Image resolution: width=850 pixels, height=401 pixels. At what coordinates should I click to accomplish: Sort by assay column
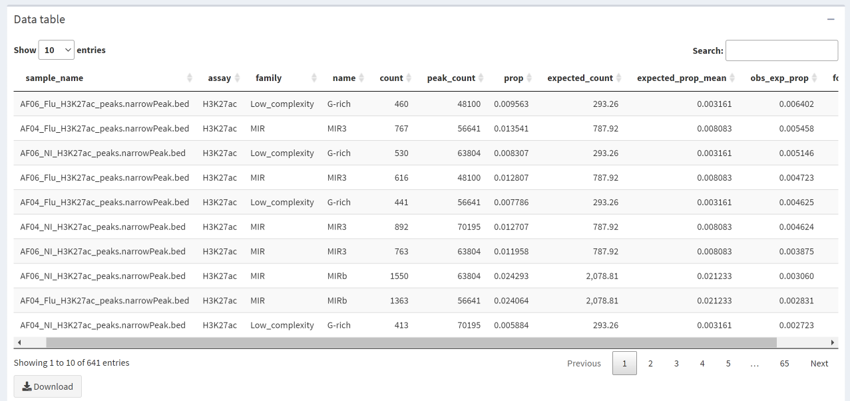pyautogui.click(x=220, y=78)
